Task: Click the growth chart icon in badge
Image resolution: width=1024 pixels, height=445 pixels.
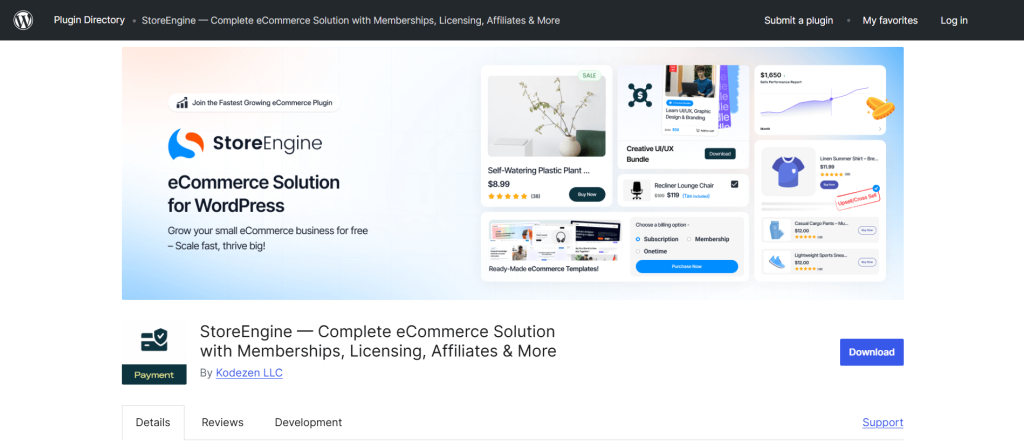Action: 182,103
